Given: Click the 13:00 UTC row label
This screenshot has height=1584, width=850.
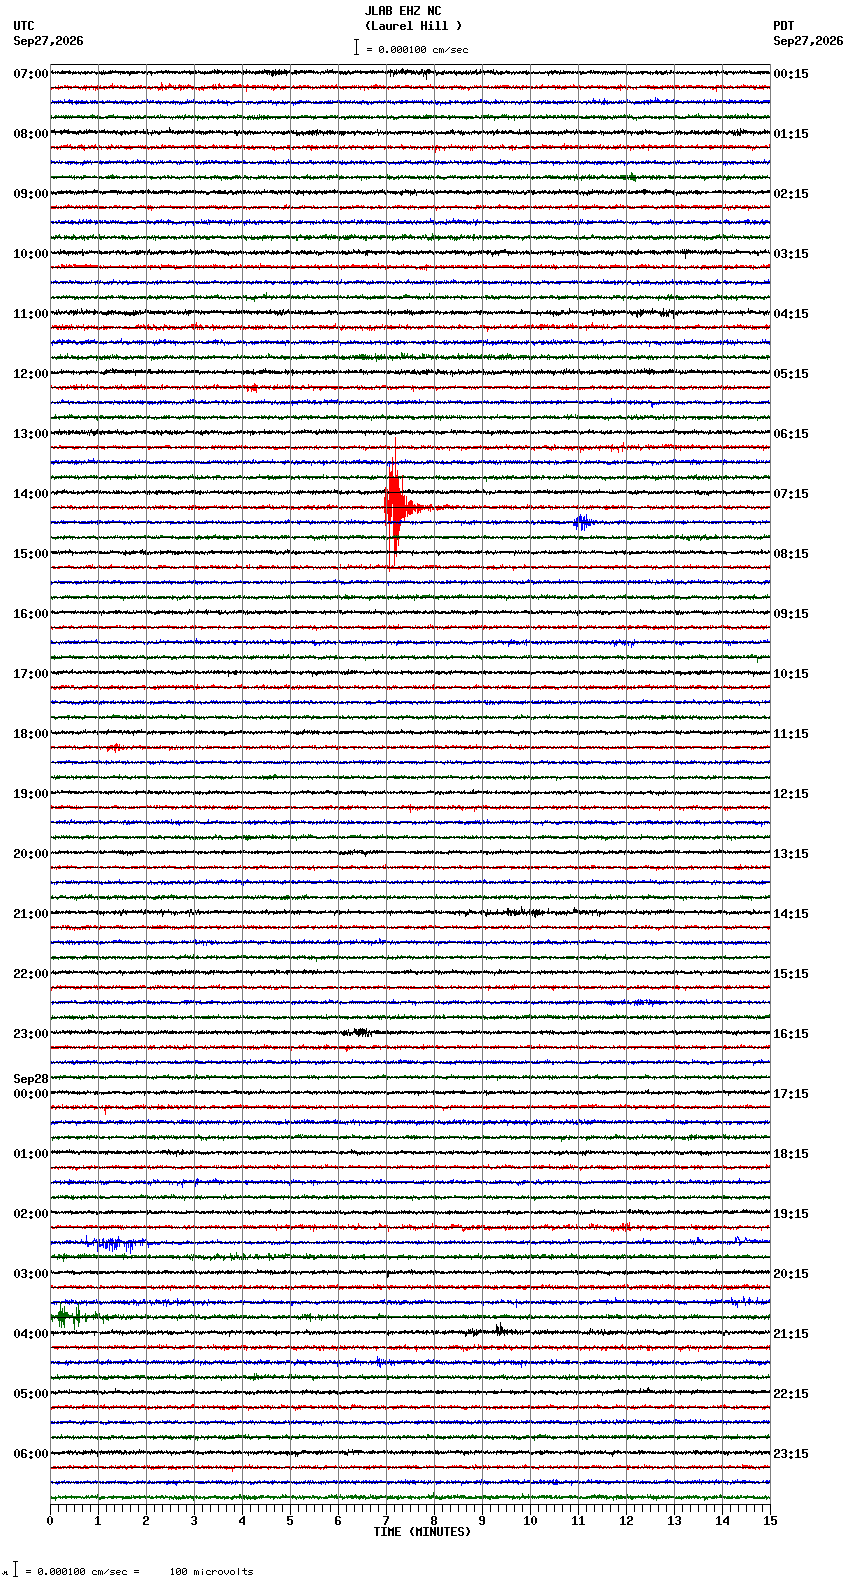Looking at the screenshot, I should pos(31,434).
